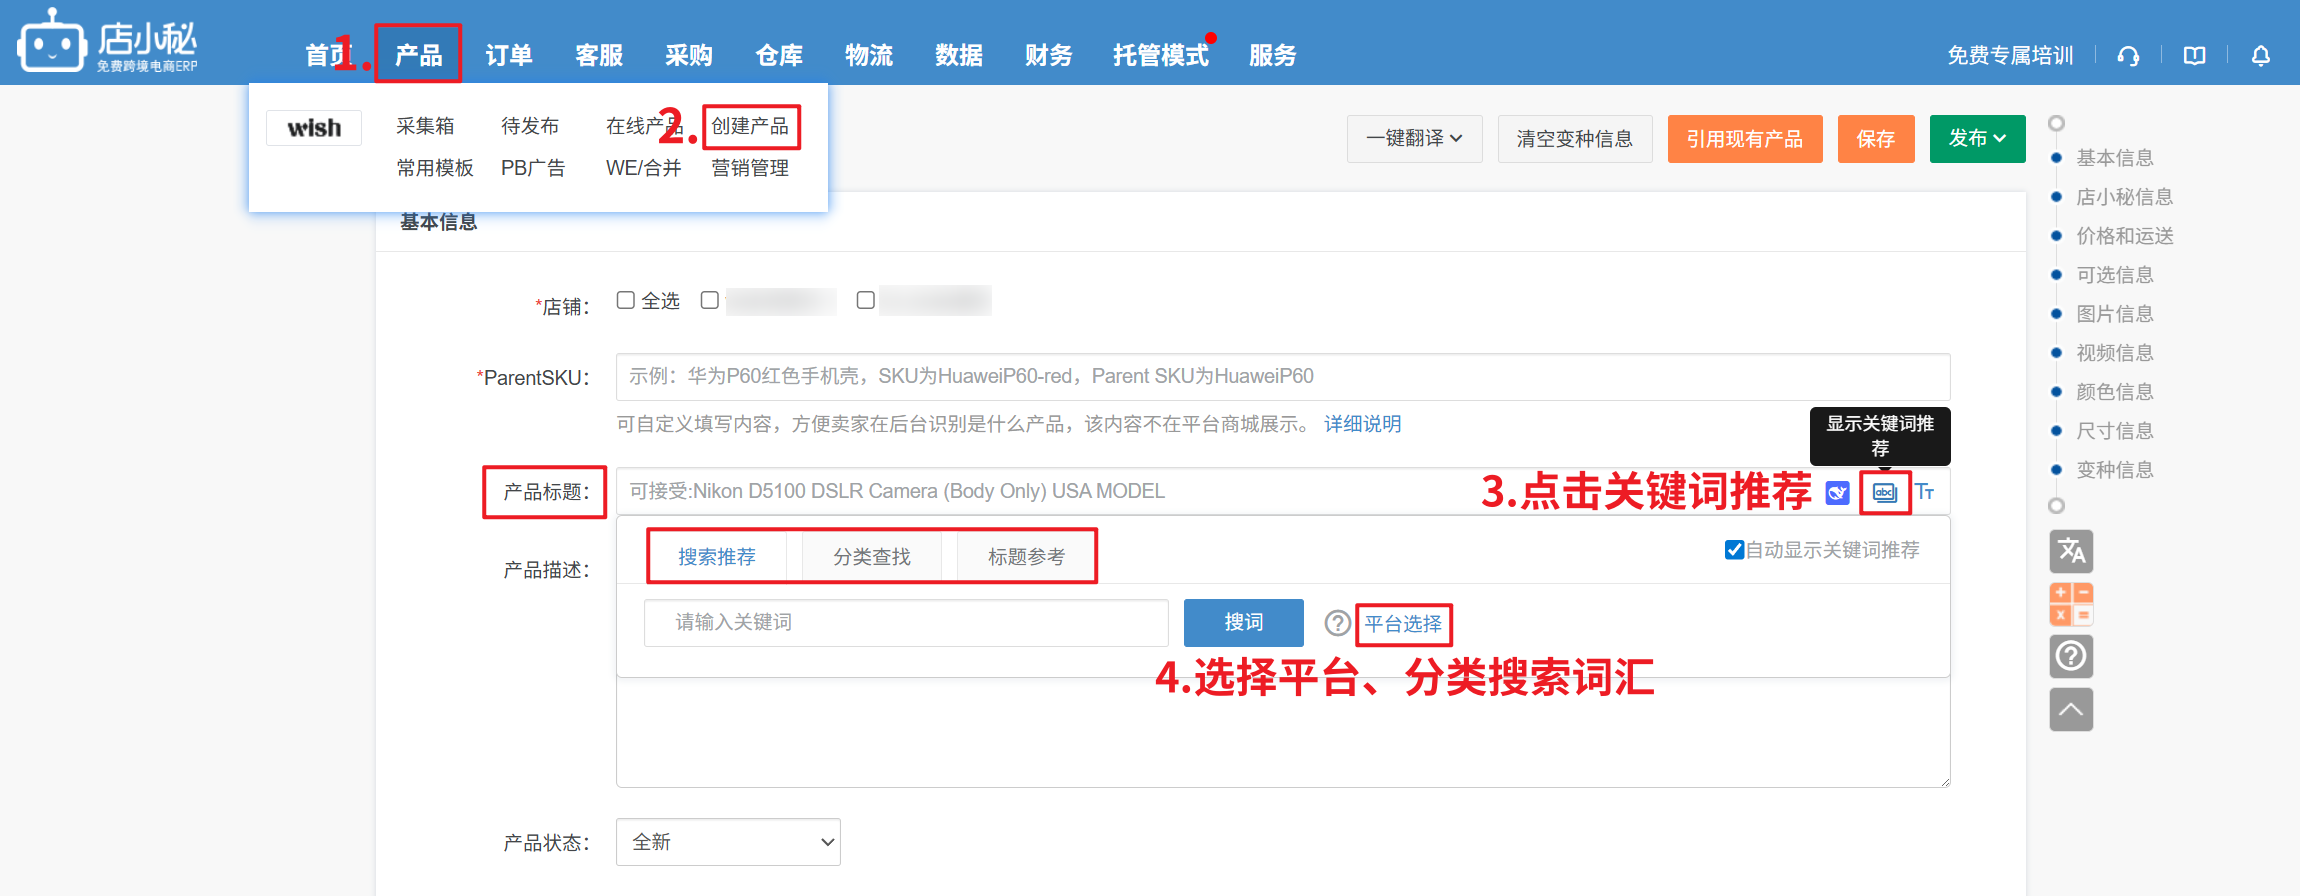Click the Tt text case icon

1925,492
